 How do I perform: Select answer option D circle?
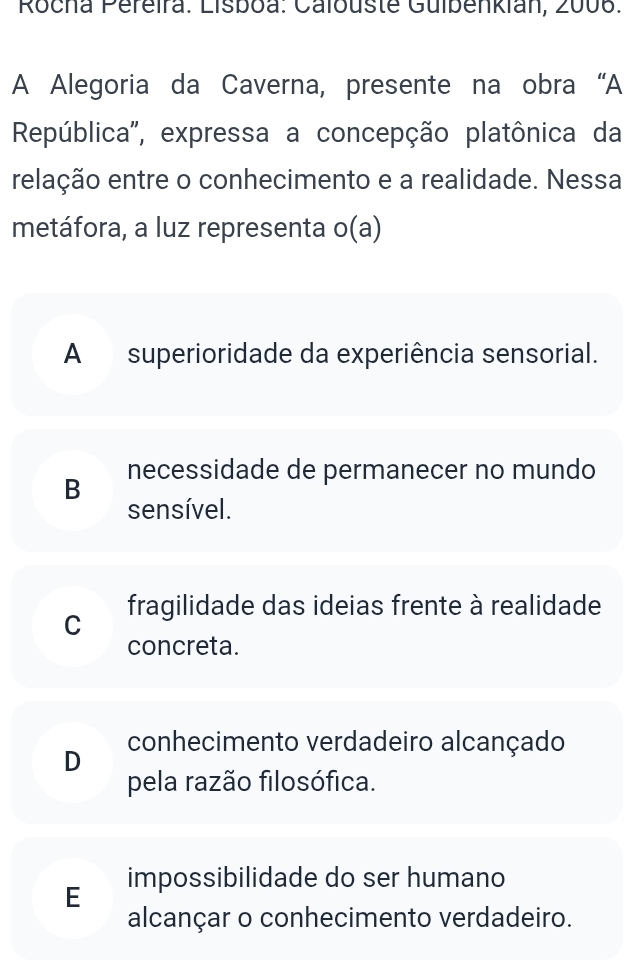(x=72, y=762)
